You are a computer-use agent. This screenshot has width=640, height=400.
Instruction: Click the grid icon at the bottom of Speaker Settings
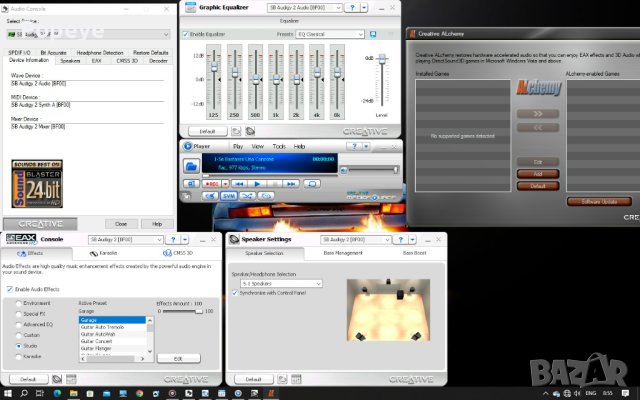click(296, 379)
